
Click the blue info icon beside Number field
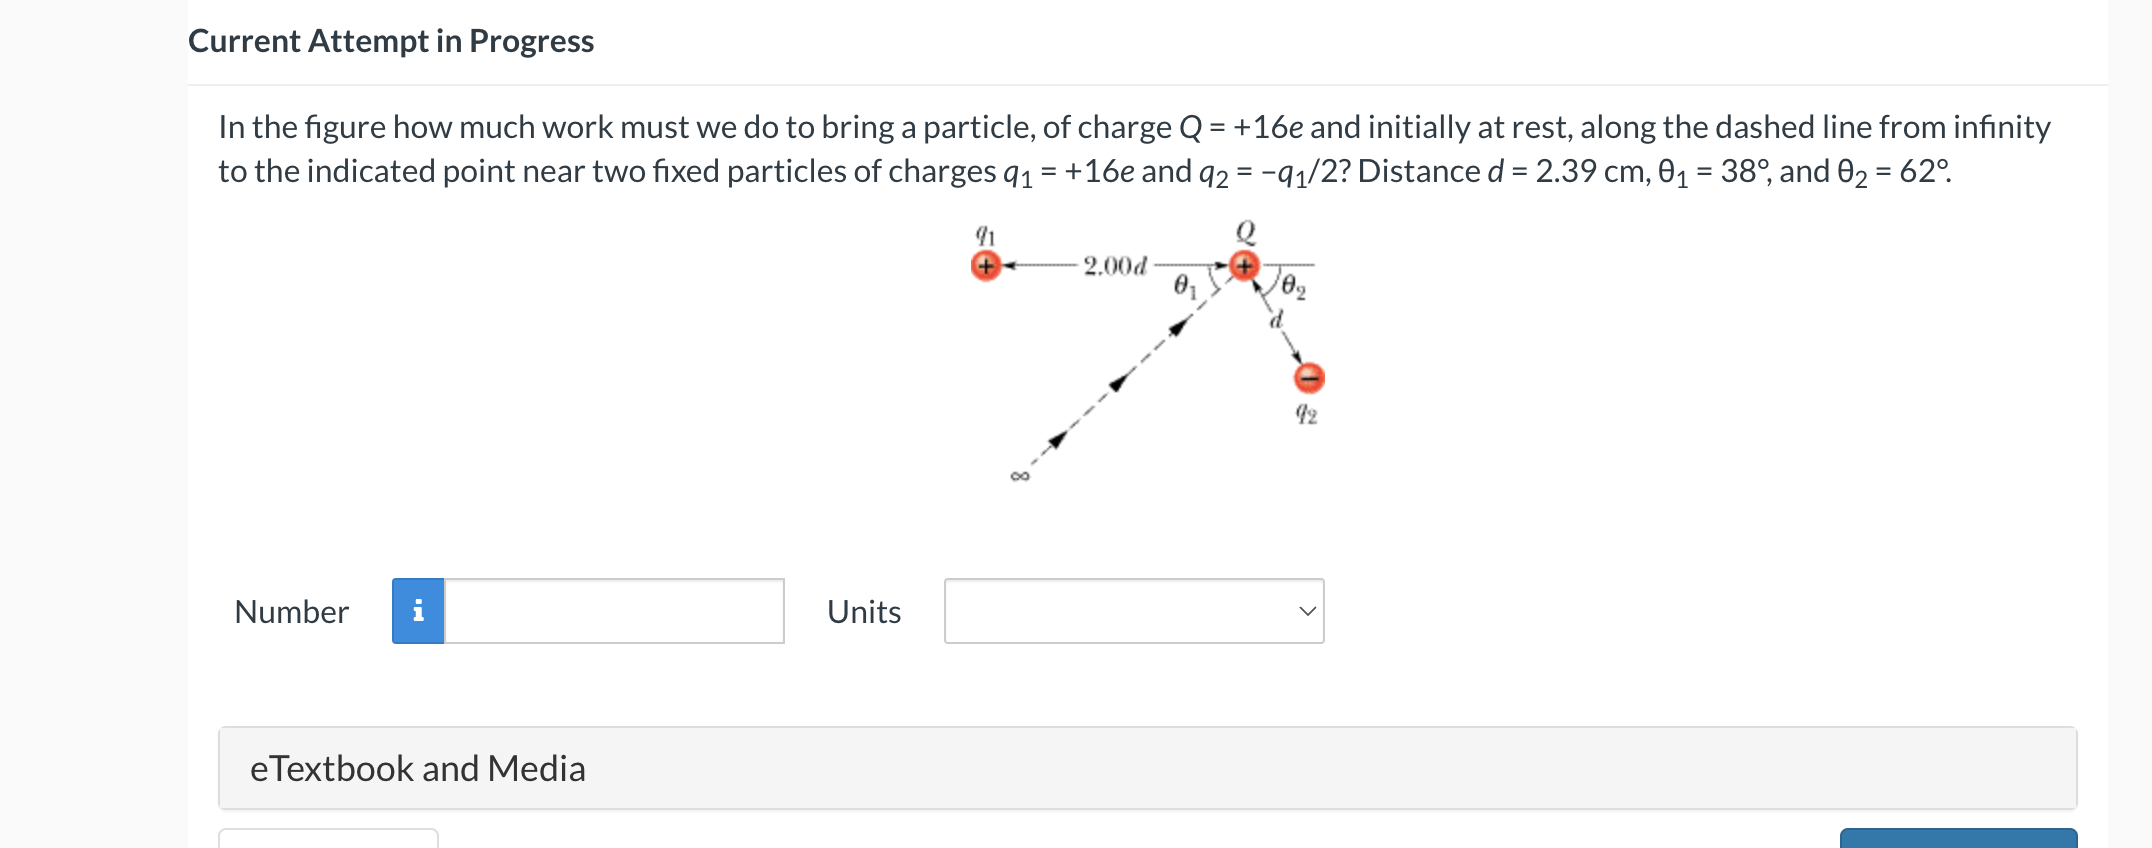(x=417, y=611)
